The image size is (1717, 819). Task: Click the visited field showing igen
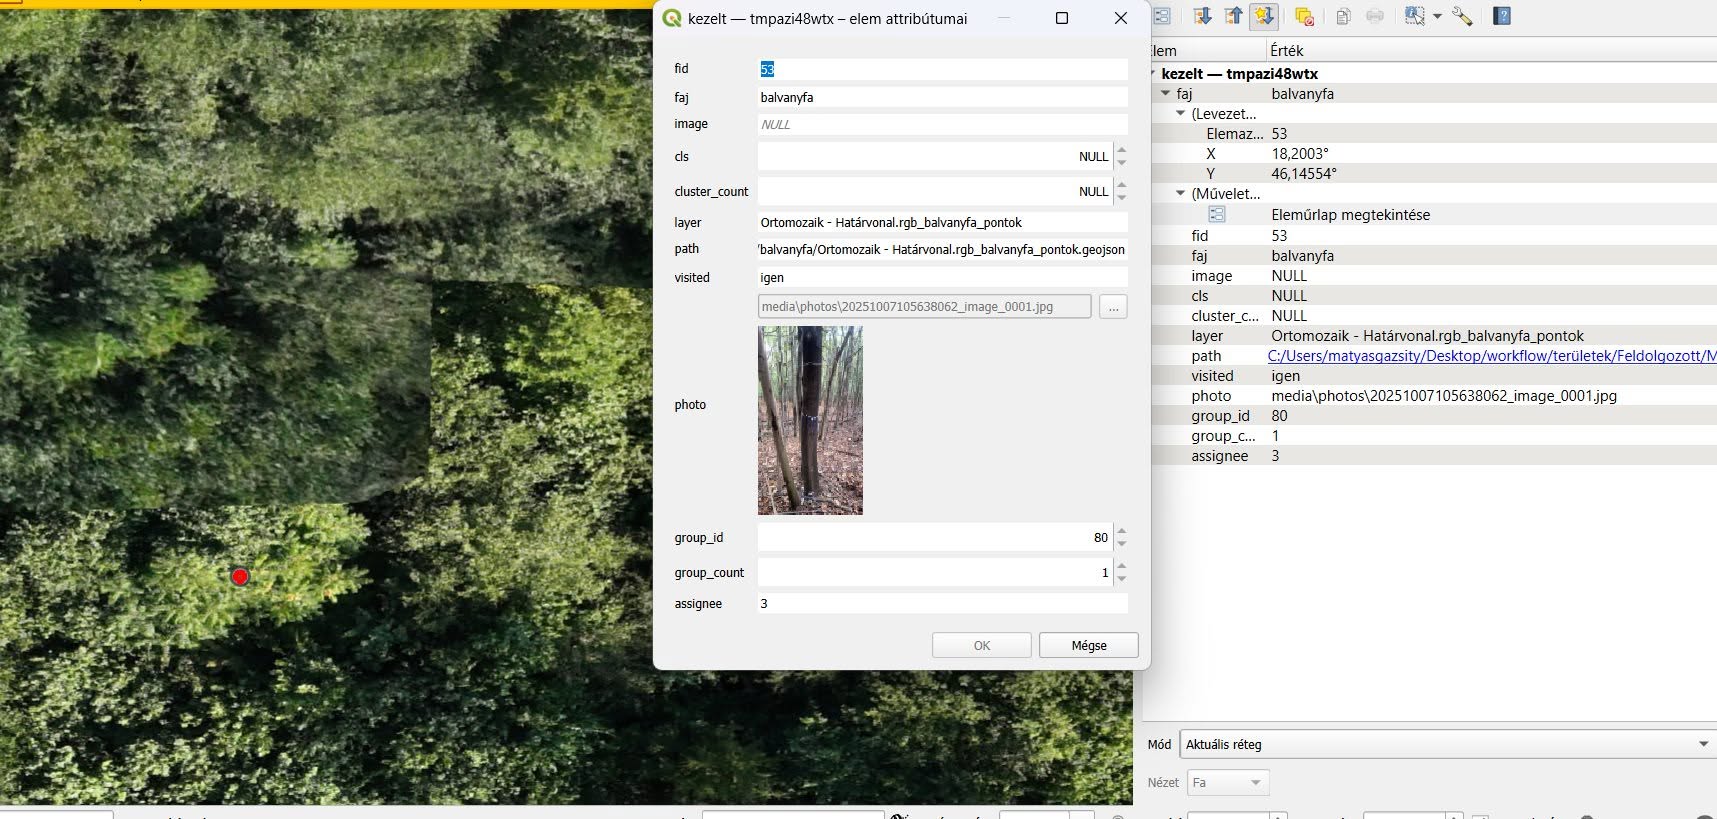coord(943,277)
